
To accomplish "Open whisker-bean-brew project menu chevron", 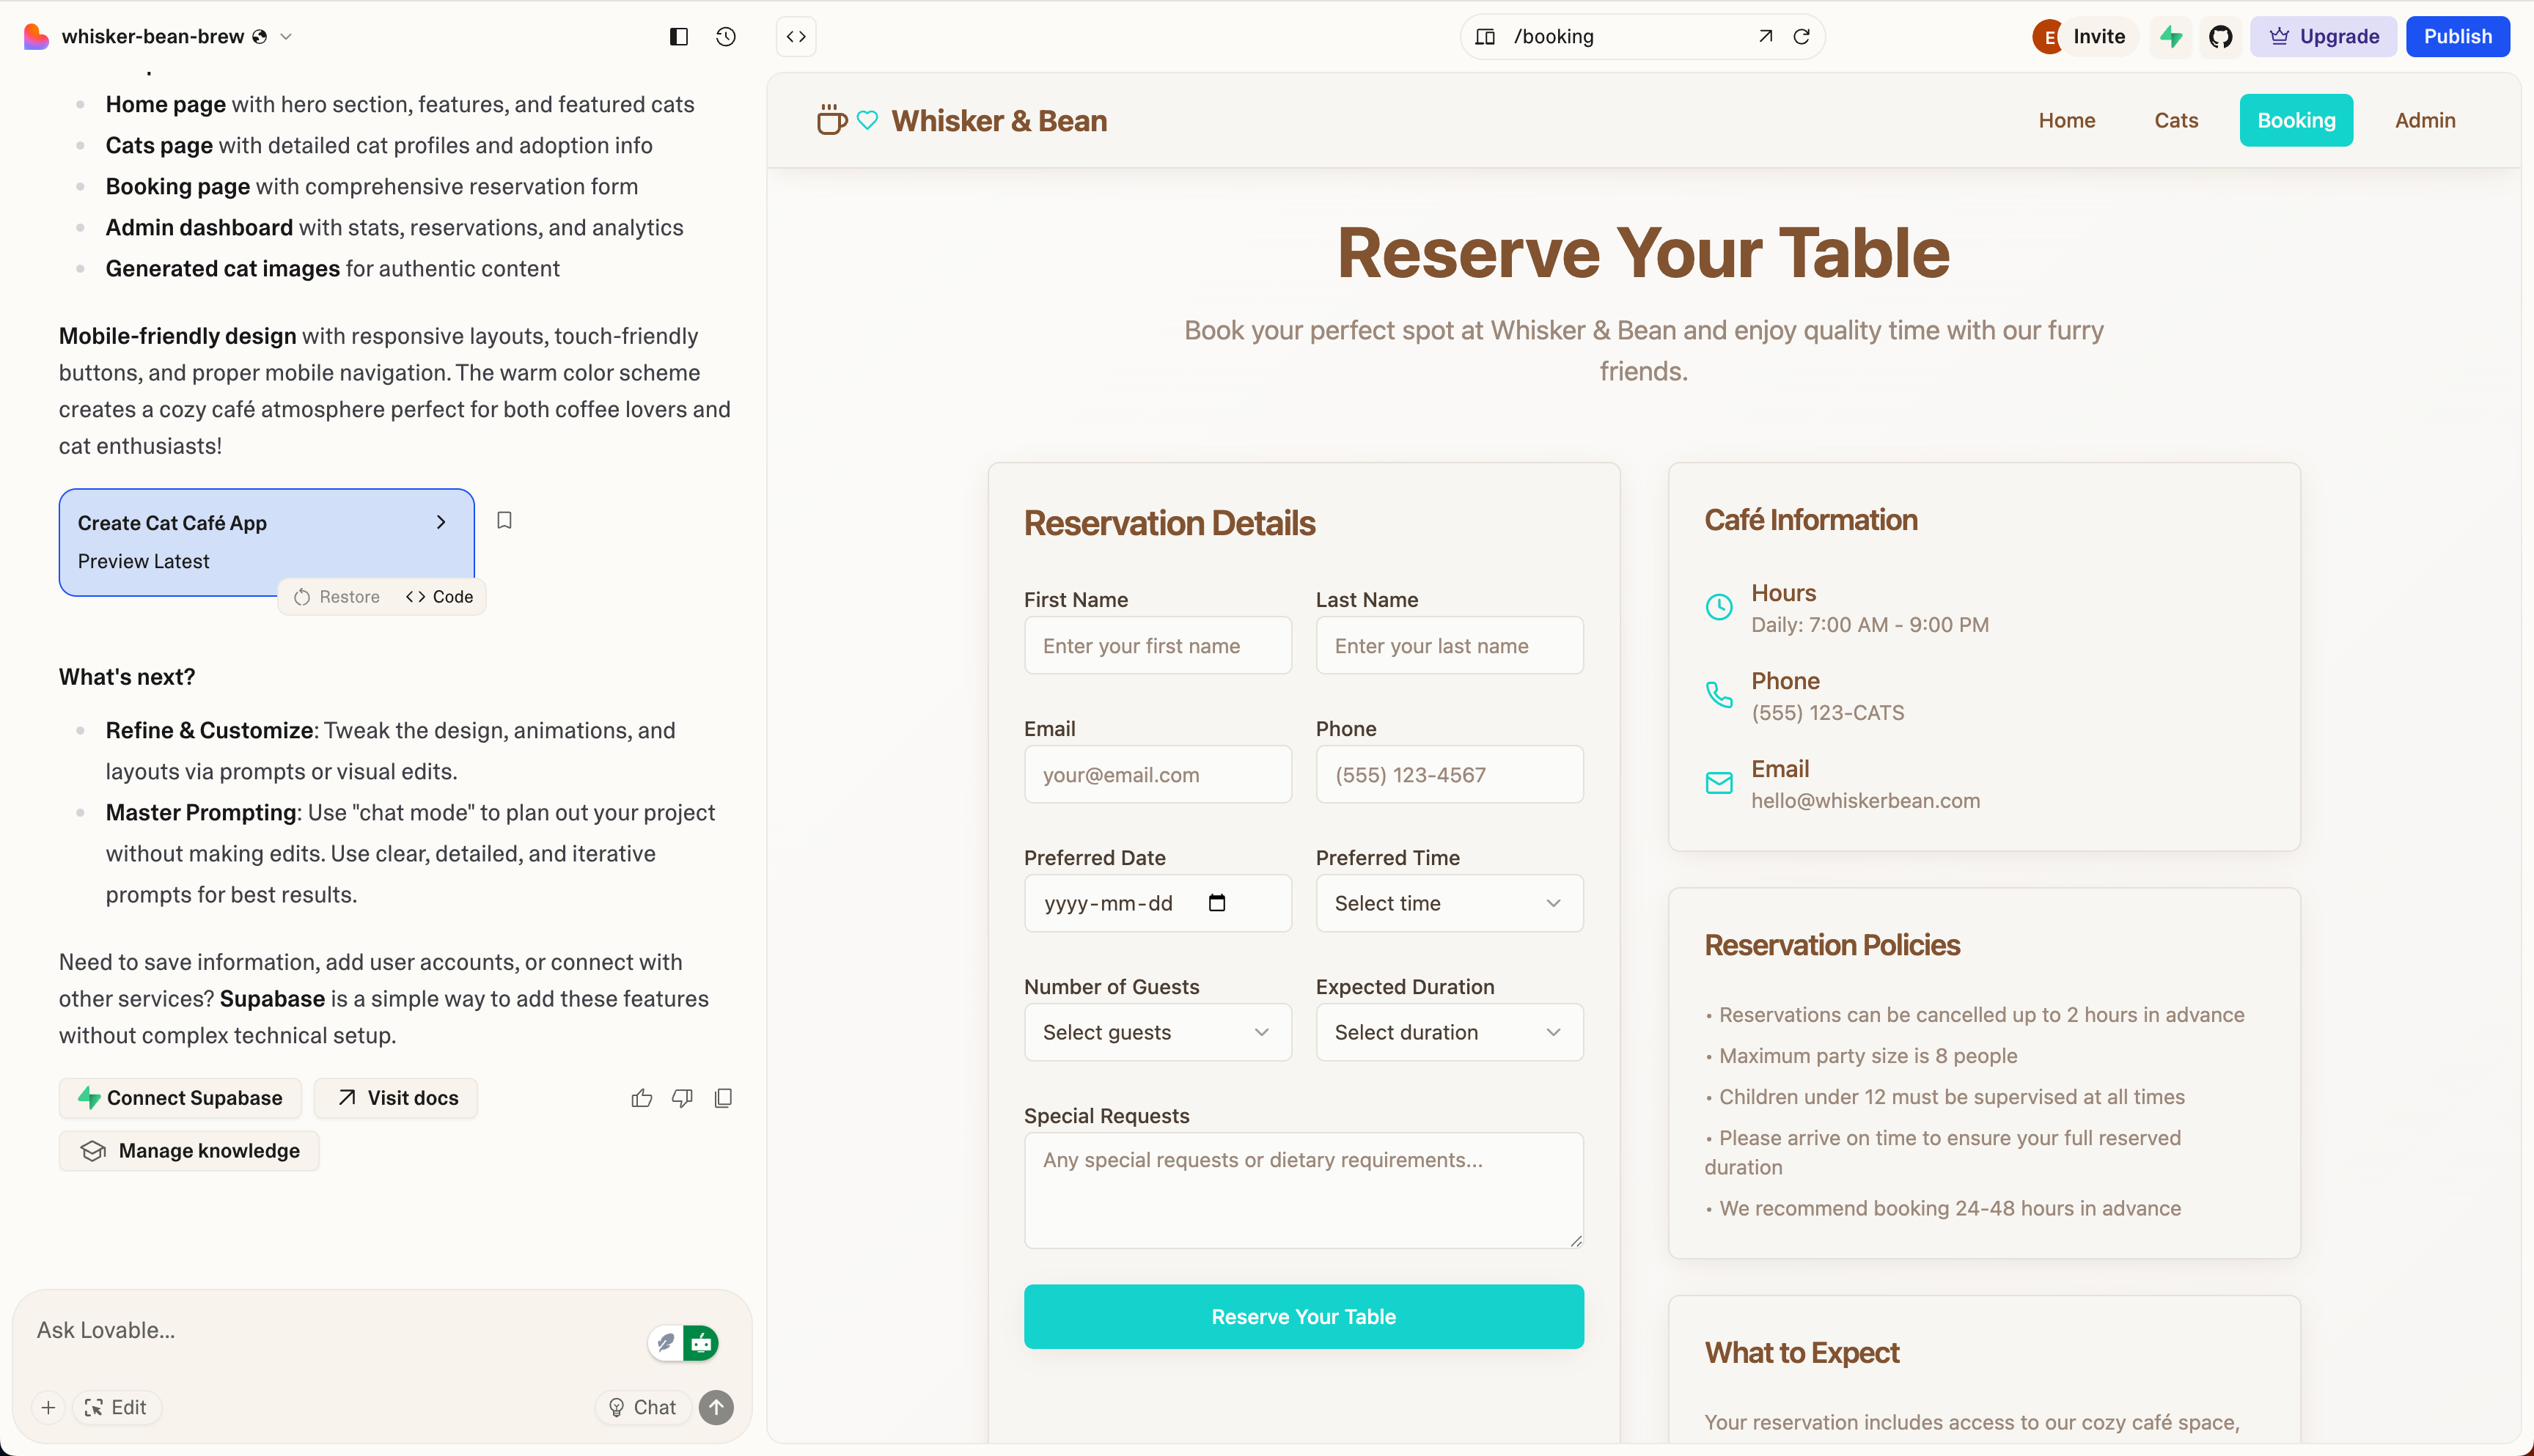I will 286,37.
